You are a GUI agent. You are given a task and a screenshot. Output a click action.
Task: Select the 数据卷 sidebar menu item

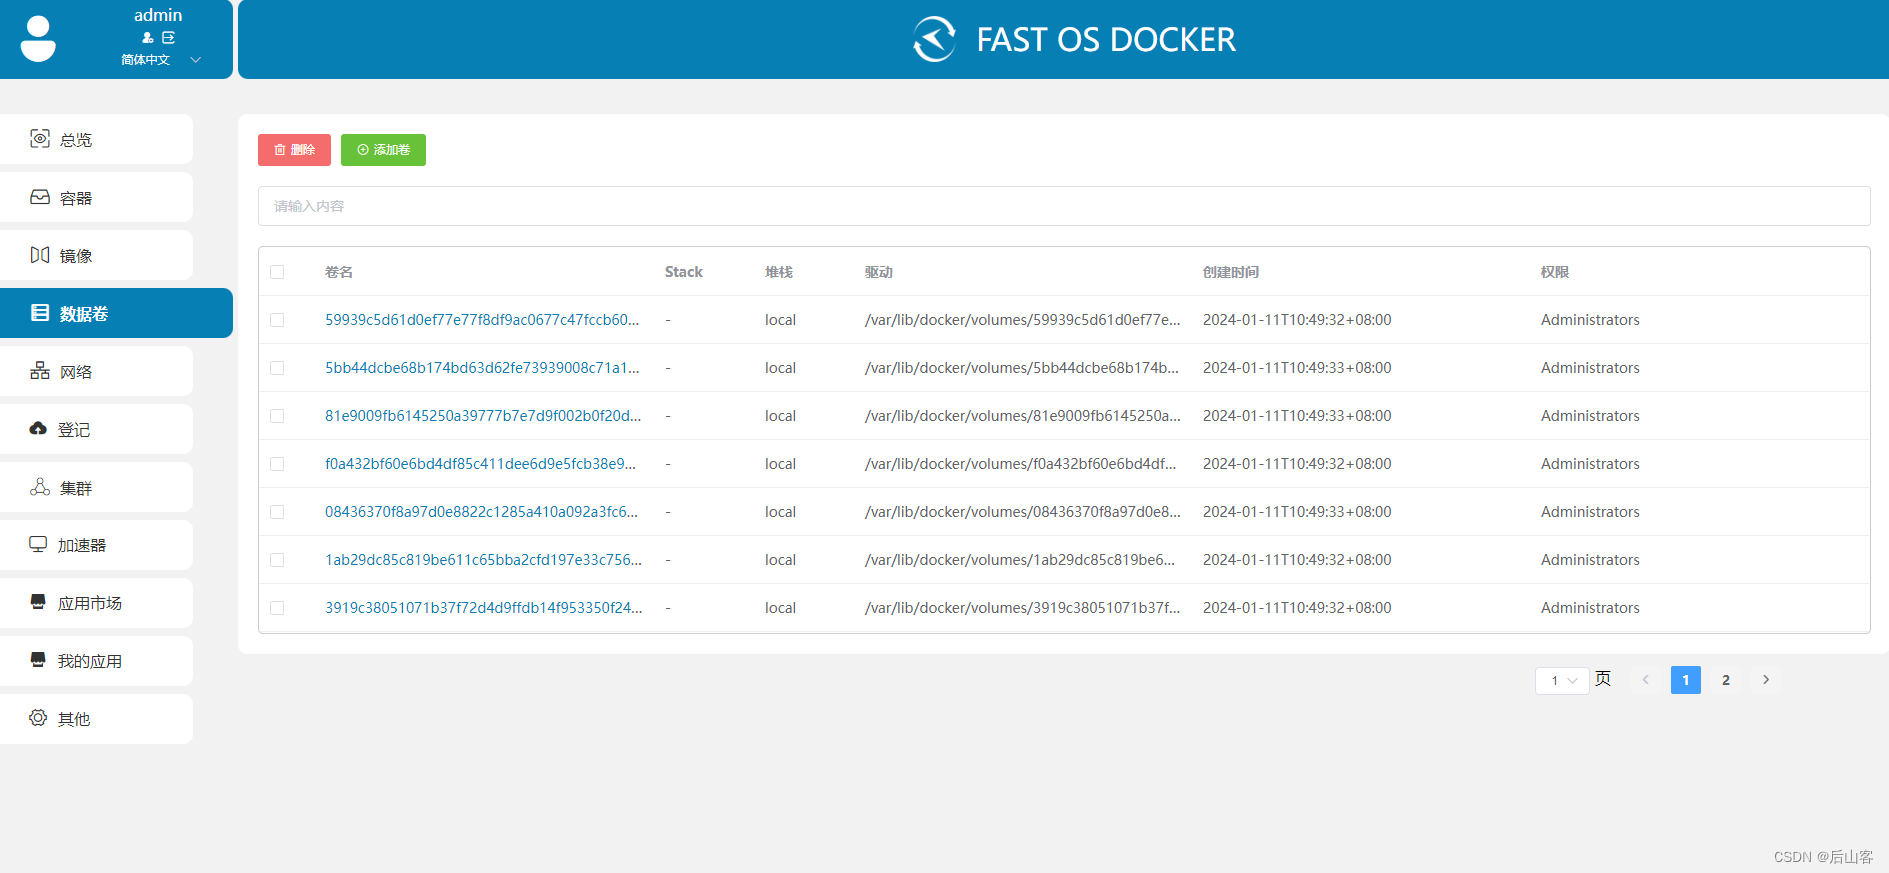coord(116,313)
